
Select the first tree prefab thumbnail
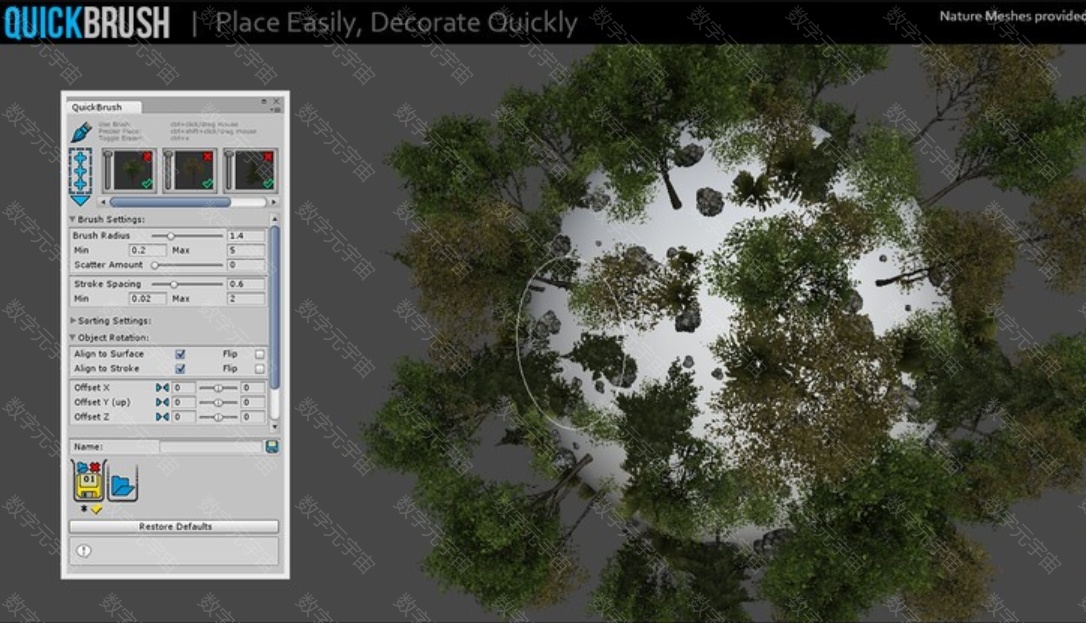point(134,170)
